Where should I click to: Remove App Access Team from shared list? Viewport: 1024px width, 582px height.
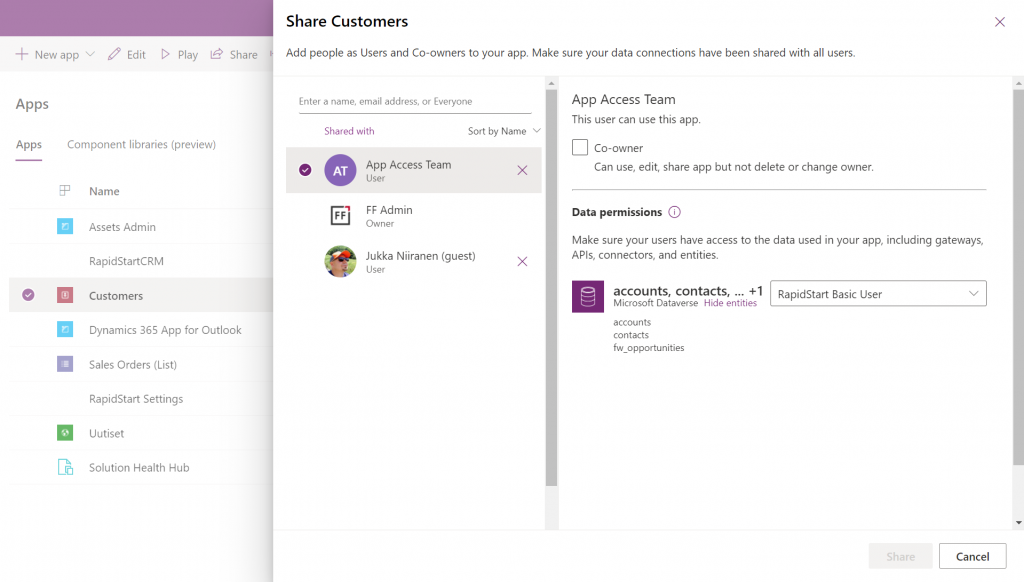(522, 170)
